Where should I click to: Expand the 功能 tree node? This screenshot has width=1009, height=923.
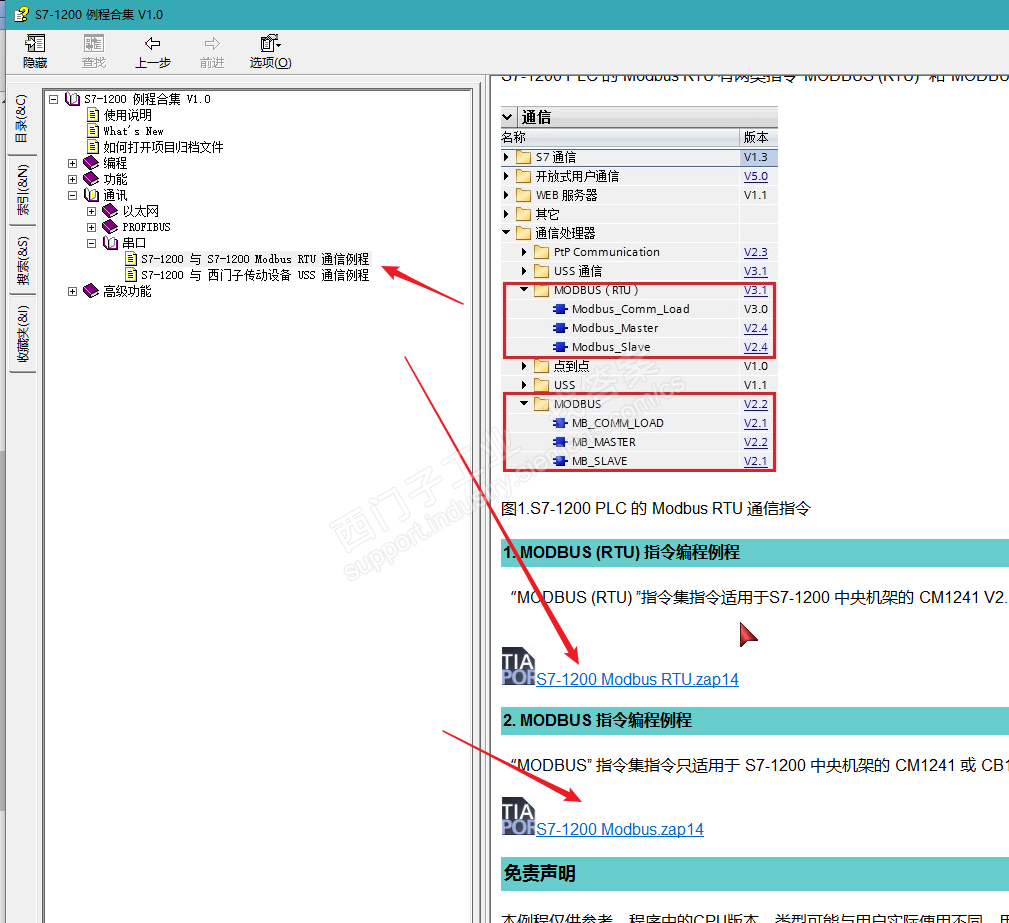(x=73, y=180)
